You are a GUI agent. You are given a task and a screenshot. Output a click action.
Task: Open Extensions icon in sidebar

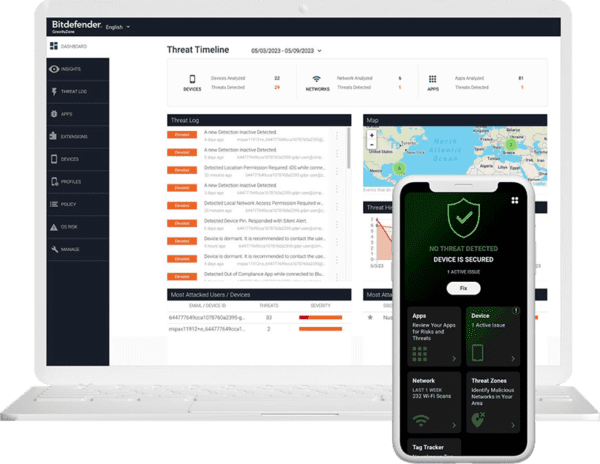click(x=53, y=136)
